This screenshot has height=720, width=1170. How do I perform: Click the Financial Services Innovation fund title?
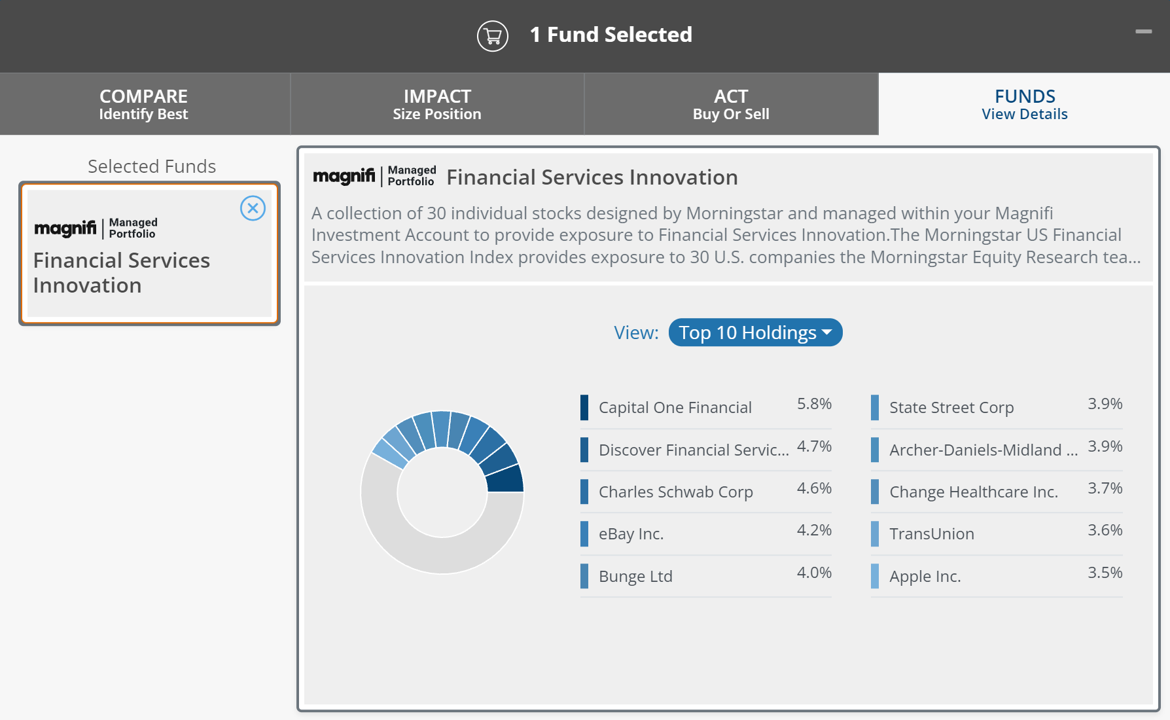point(591,177)
